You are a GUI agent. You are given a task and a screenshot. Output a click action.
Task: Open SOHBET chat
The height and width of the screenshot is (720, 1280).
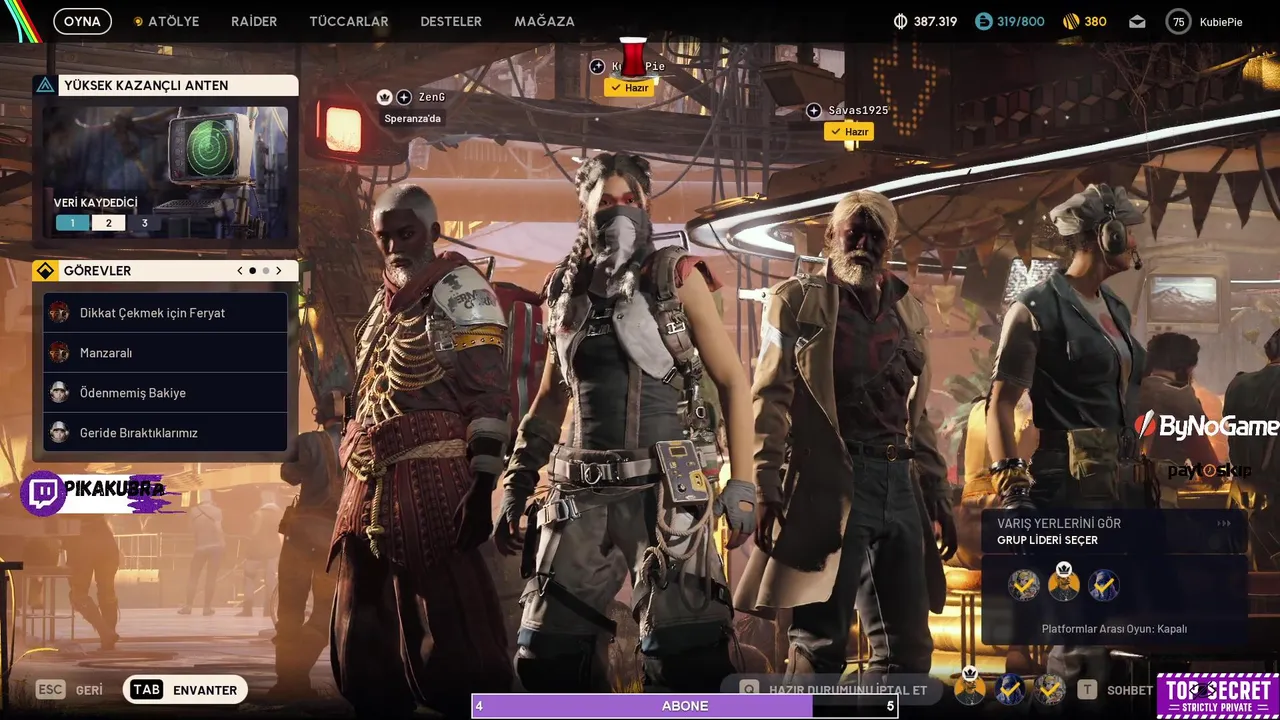coord(1130,690)
